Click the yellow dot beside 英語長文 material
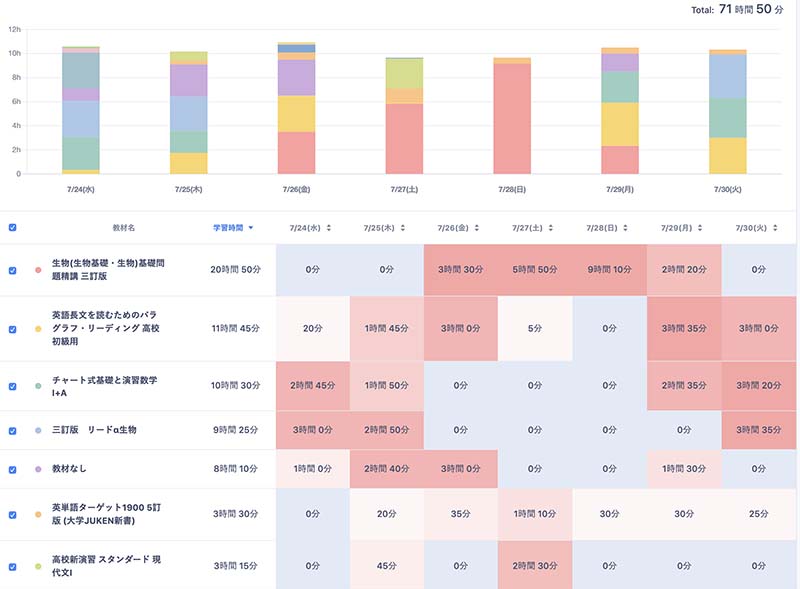The width and height of the screenshot is (800, 589). (37, 328)
